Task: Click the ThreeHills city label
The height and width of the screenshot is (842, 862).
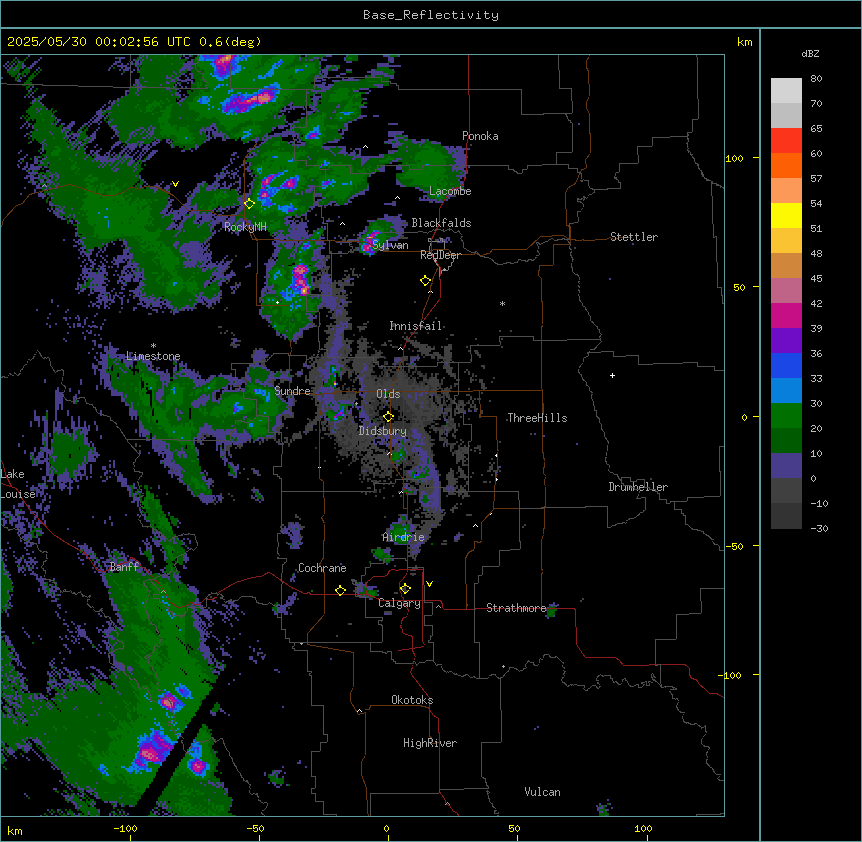Action: coord(537,418)
